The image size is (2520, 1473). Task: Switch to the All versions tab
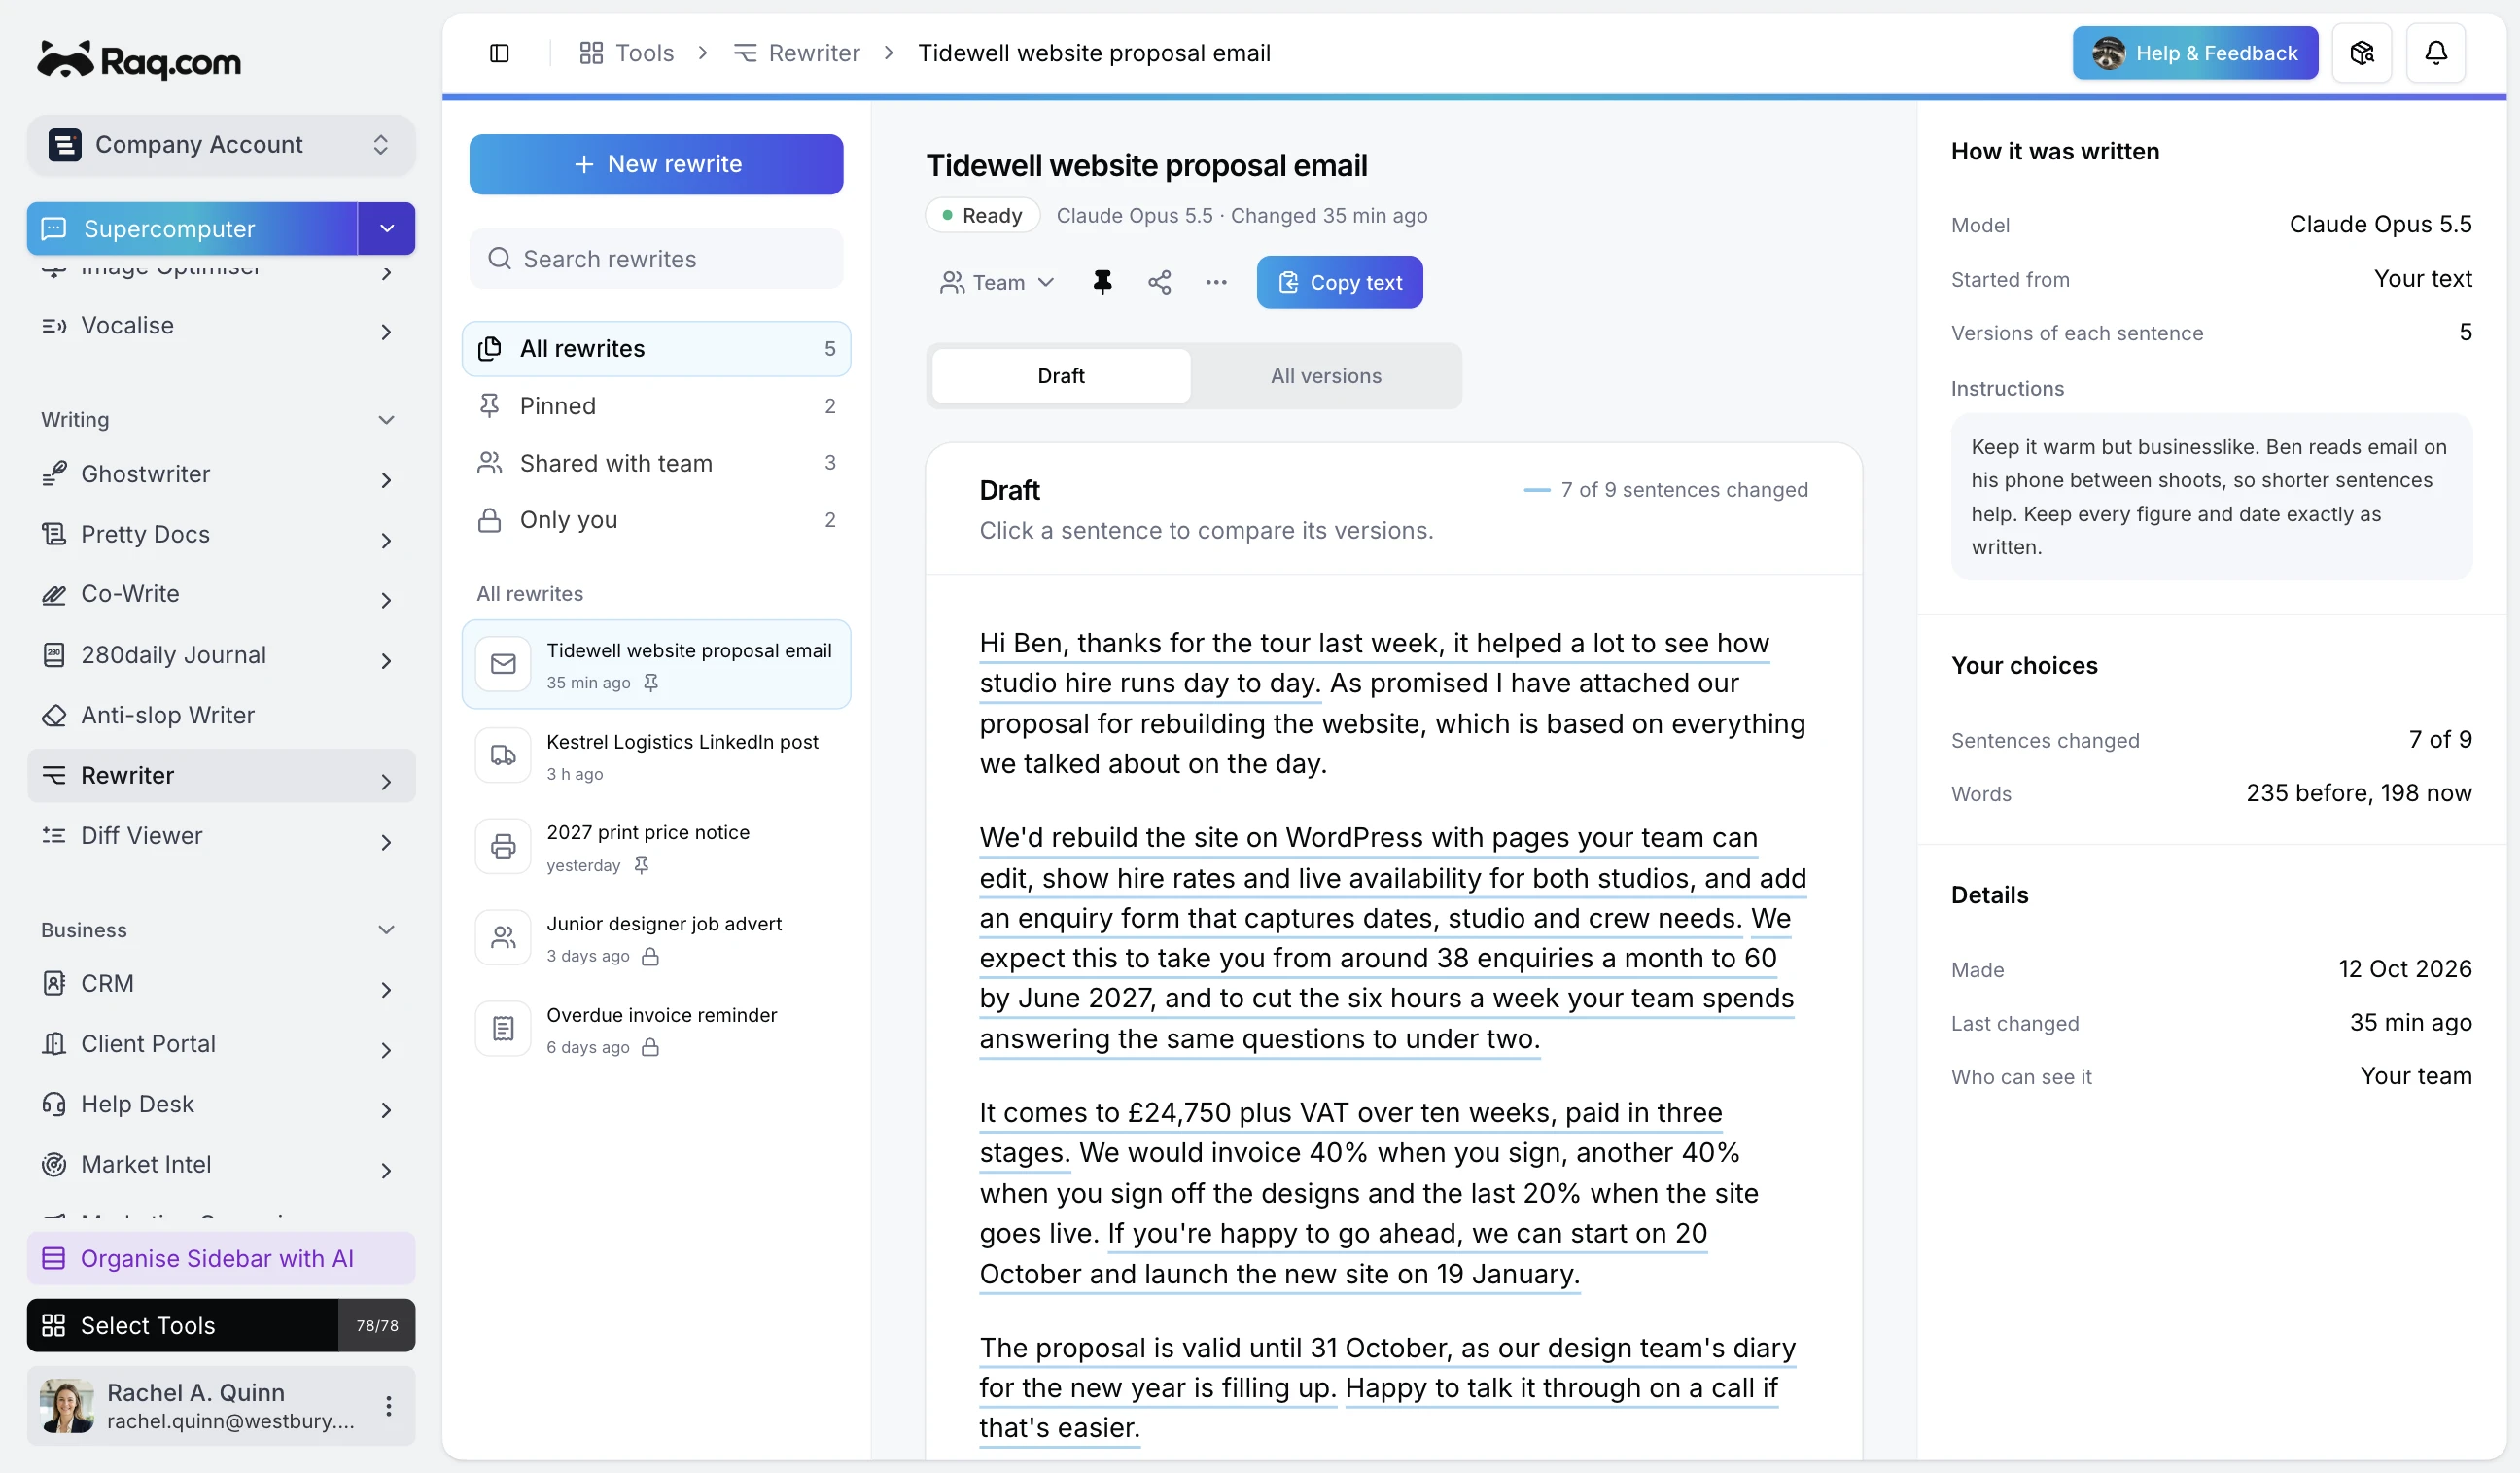[1326, 376]
